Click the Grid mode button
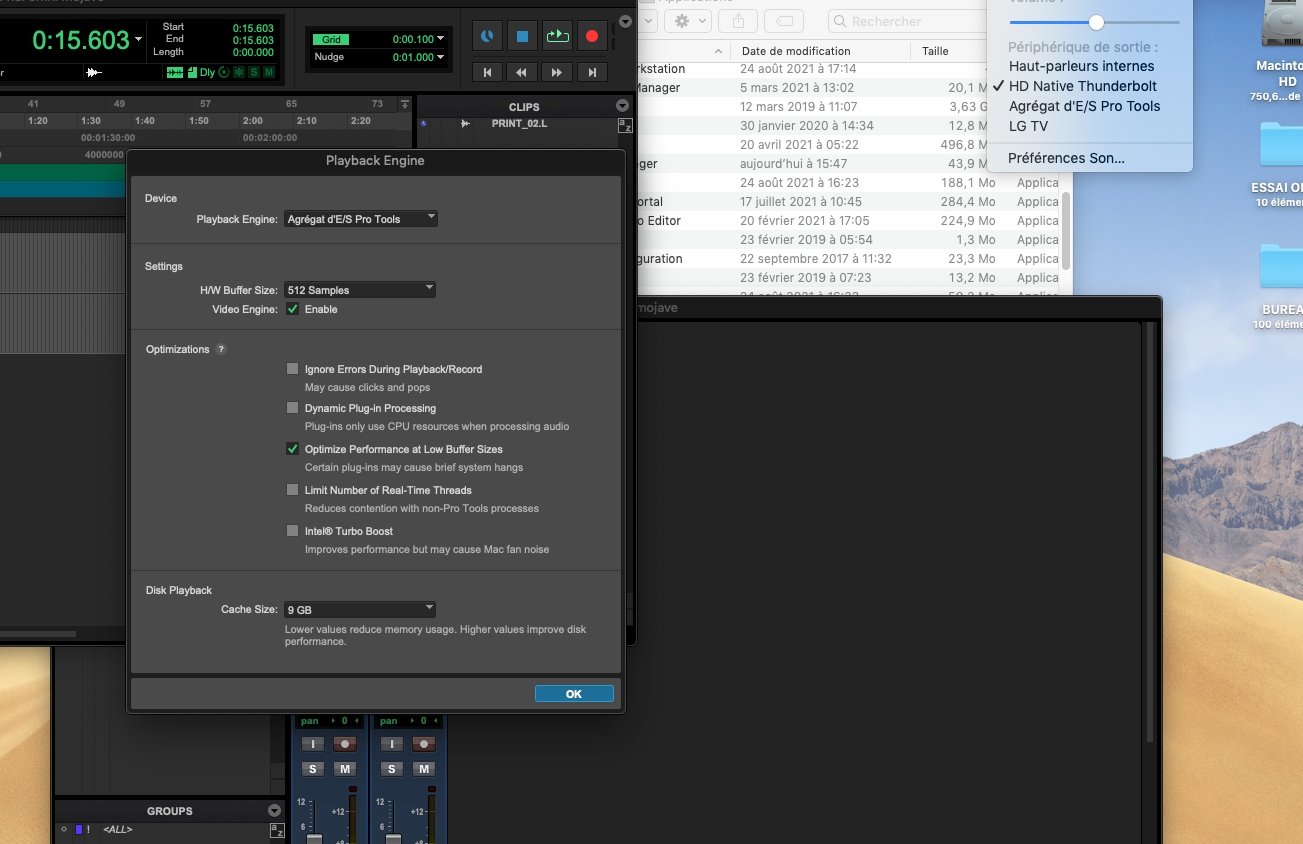1303x844 pixels. [331, 40]
